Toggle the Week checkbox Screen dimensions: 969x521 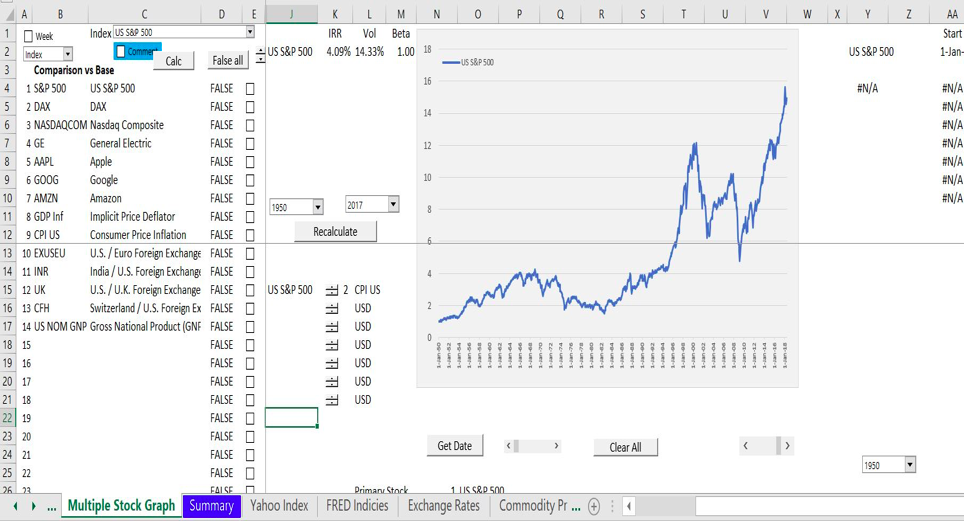pos(28,36)
